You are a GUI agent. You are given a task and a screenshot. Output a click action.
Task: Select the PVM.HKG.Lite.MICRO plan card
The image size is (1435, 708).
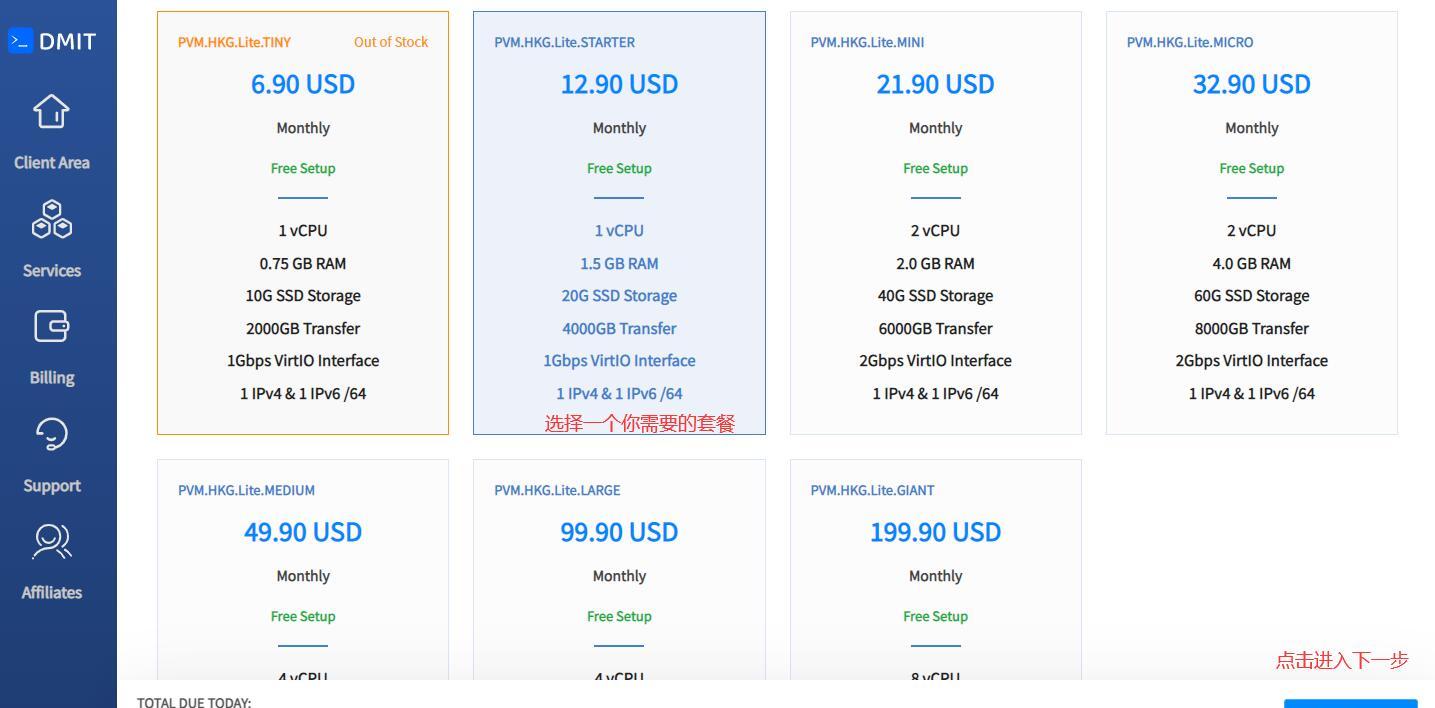(x=1252, y=223)
